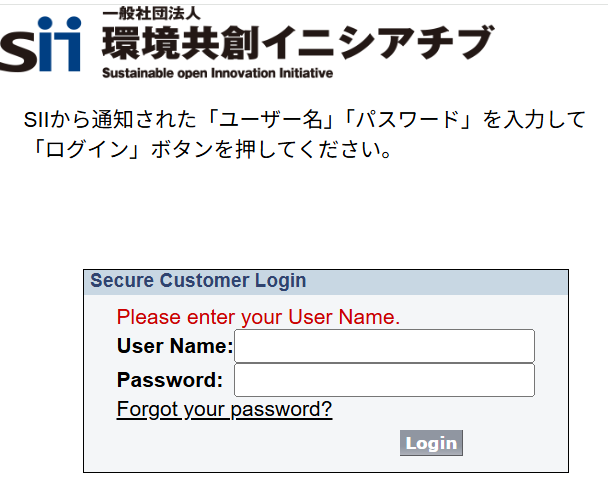608x491 pixels.
Task: Click the Secure Customer Login header bar
Action: point(326,282)
